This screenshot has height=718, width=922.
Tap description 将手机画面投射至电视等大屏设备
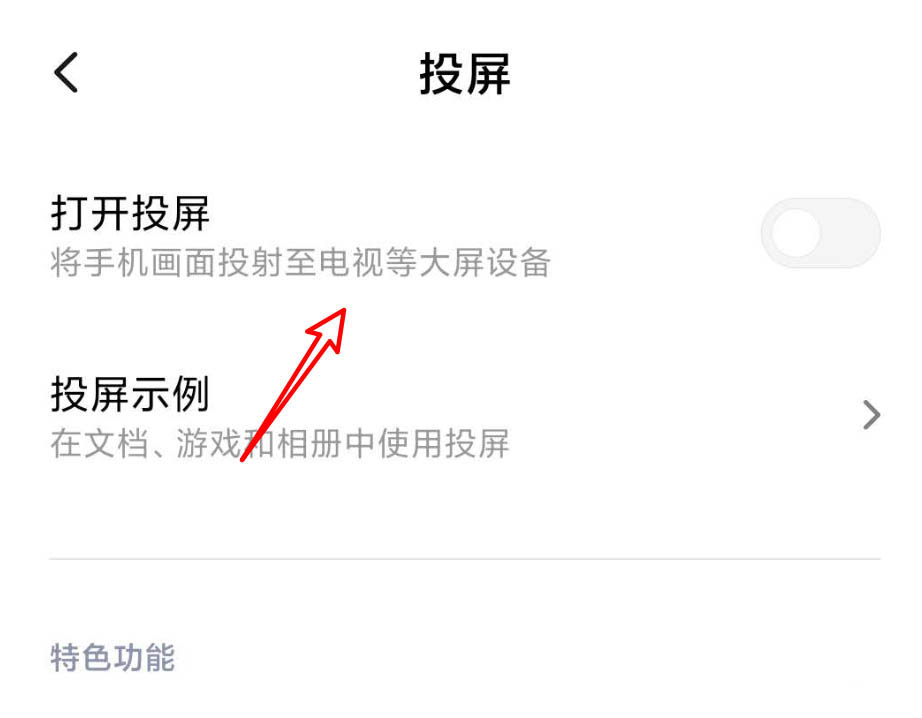300,262
